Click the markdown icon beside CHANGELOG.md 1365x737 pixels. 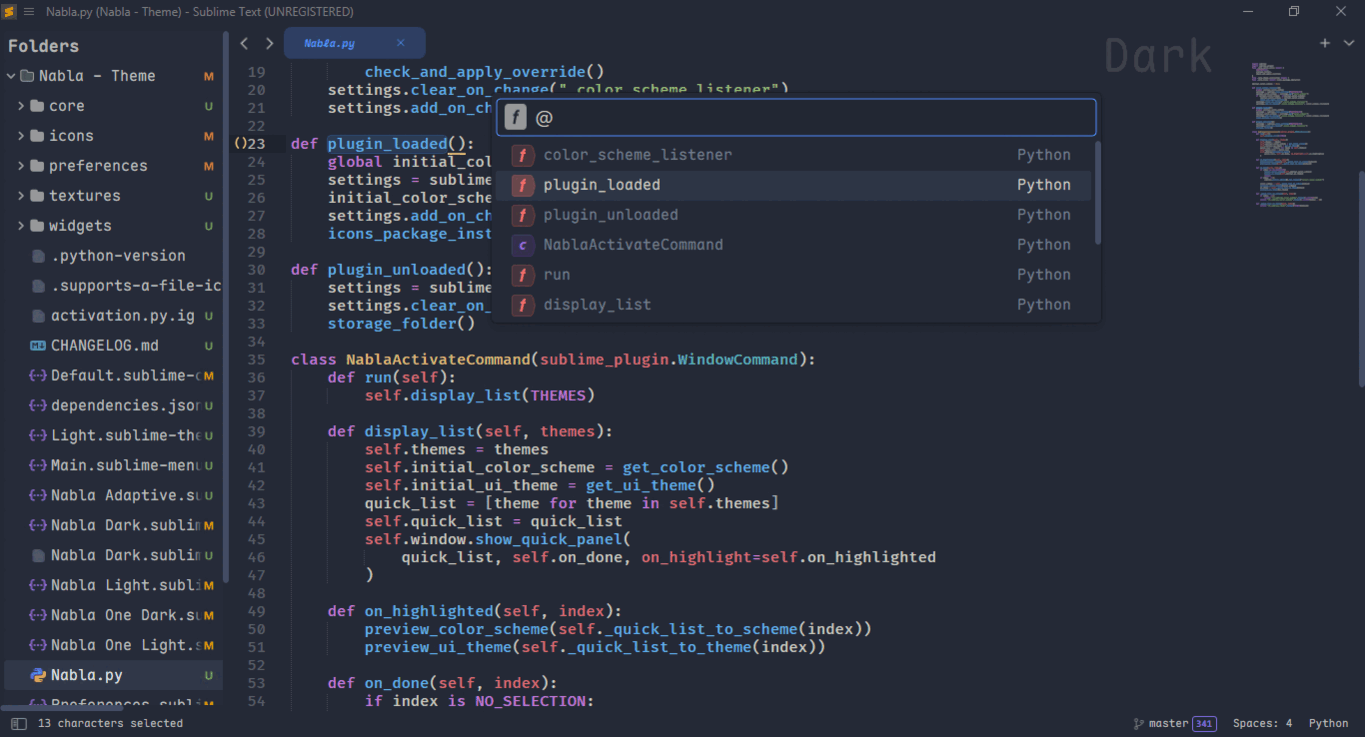(38, 346)
